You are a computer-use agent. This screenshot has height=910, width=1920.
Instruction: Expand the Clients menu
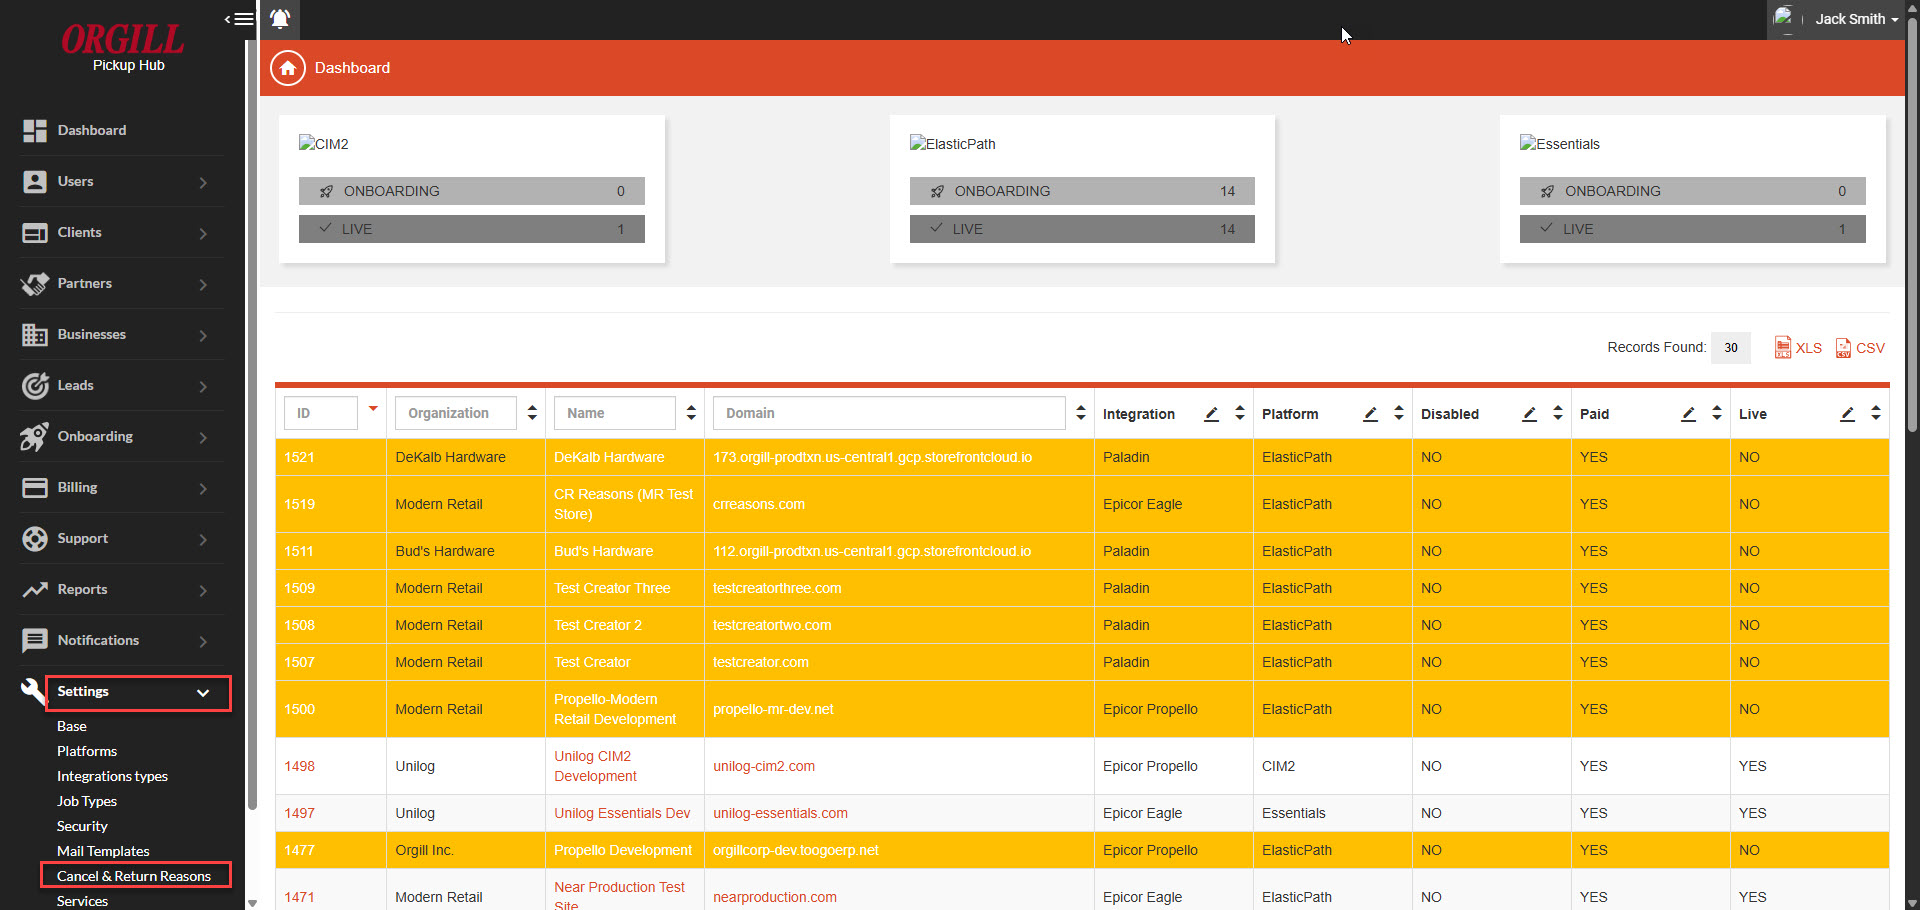coord(203,233)
